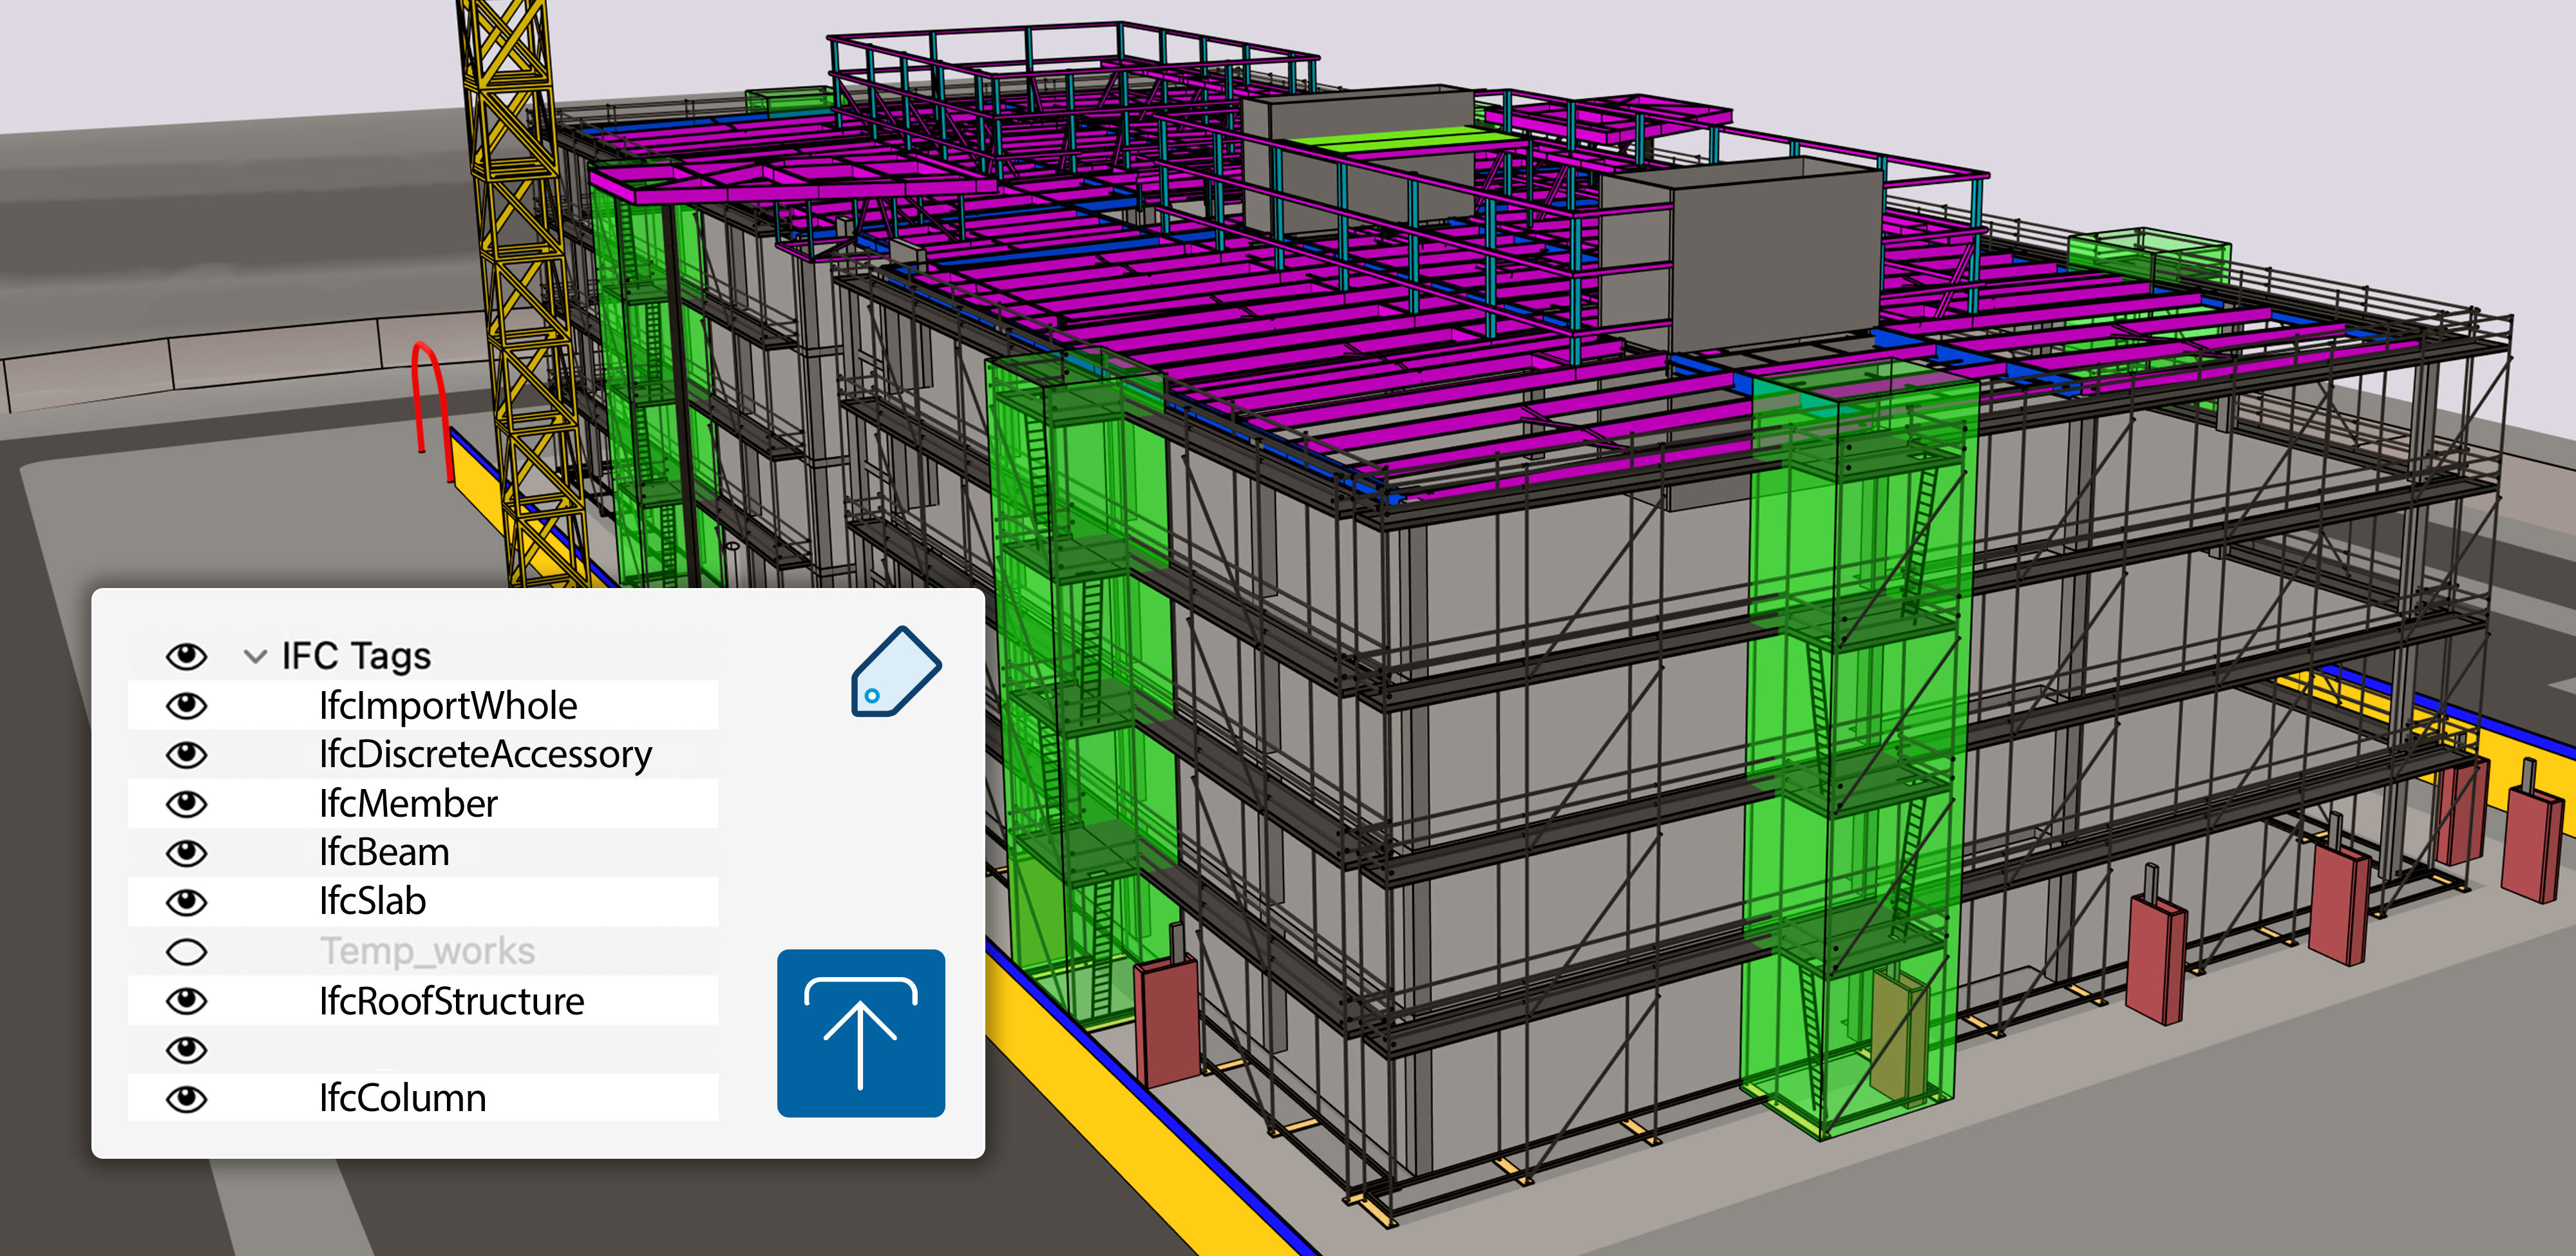
Task: Show the hidden Temp_works tag
Action: tap(186, 951)
